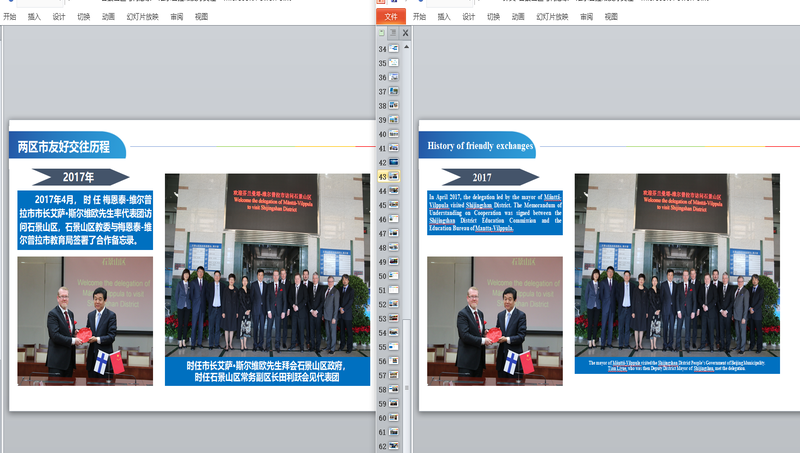
Task: Click the thumbnail pane scroll-up arrow
Action: 407,47
